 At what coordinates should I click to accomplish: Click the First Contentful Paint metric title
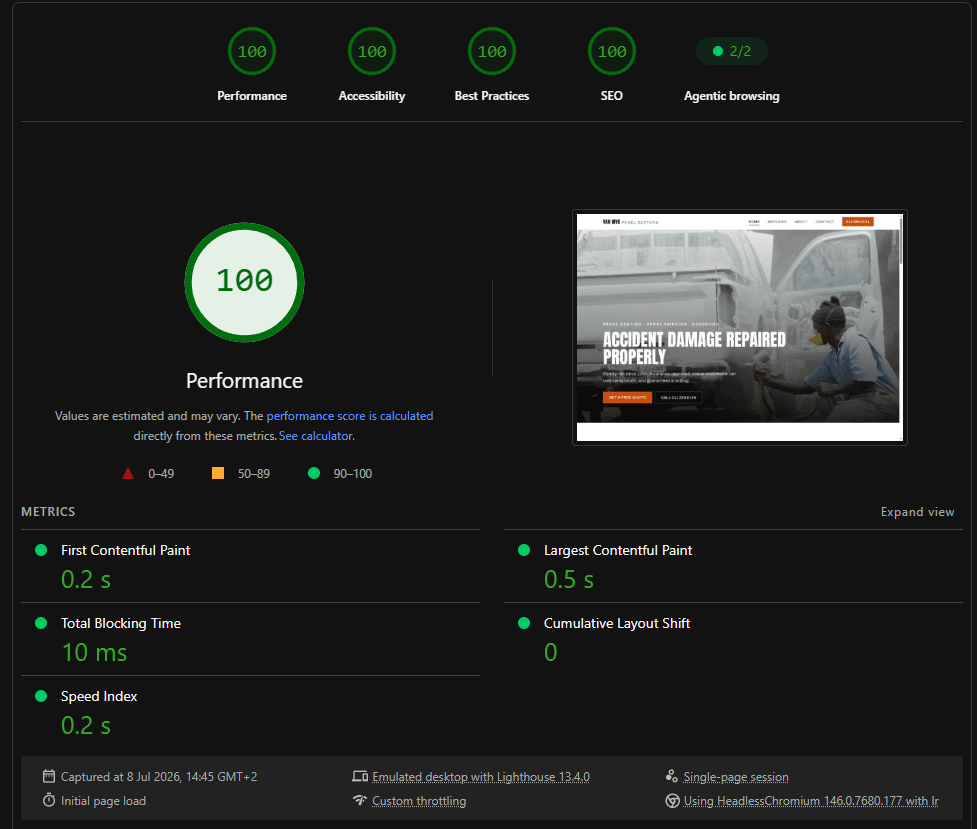[x=125, y=550]
